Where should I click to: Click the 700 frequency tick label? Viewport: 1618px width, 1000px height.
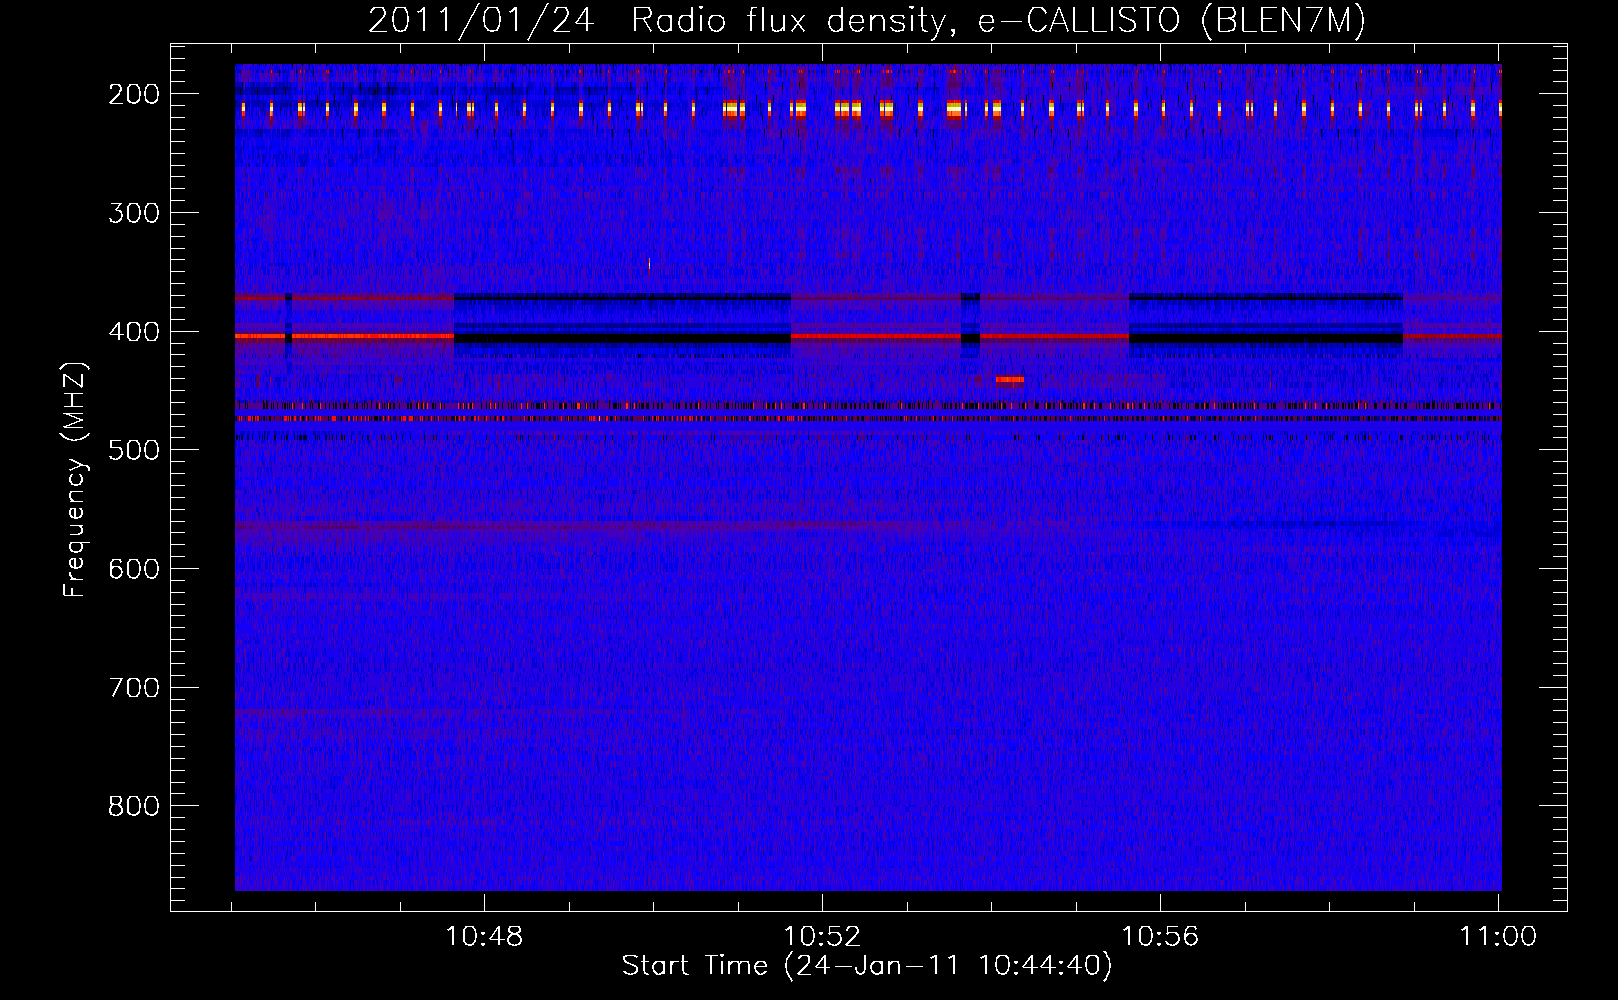[134, 688]
